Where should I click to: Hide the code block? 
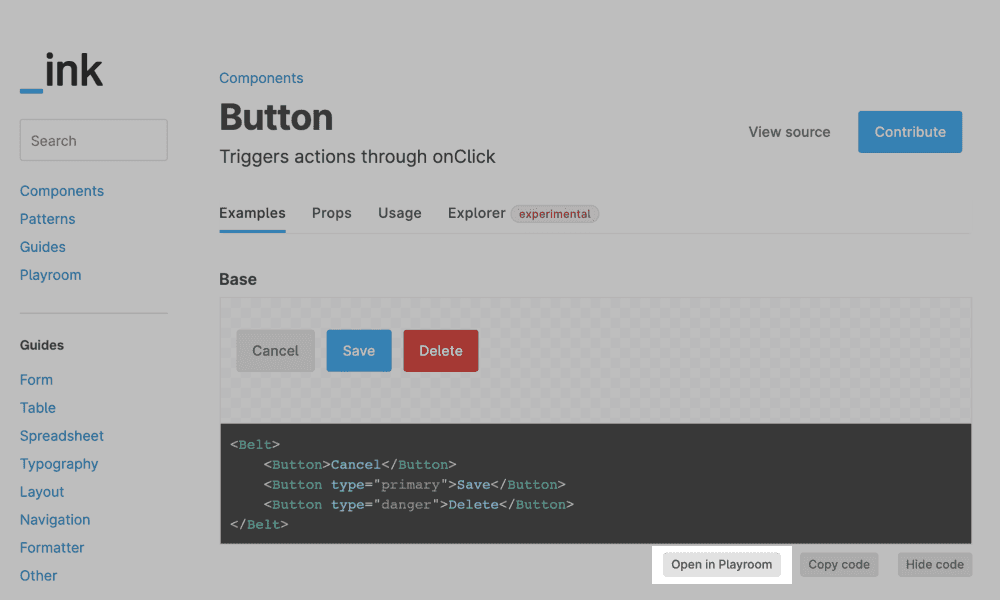[x=935, y=565]
